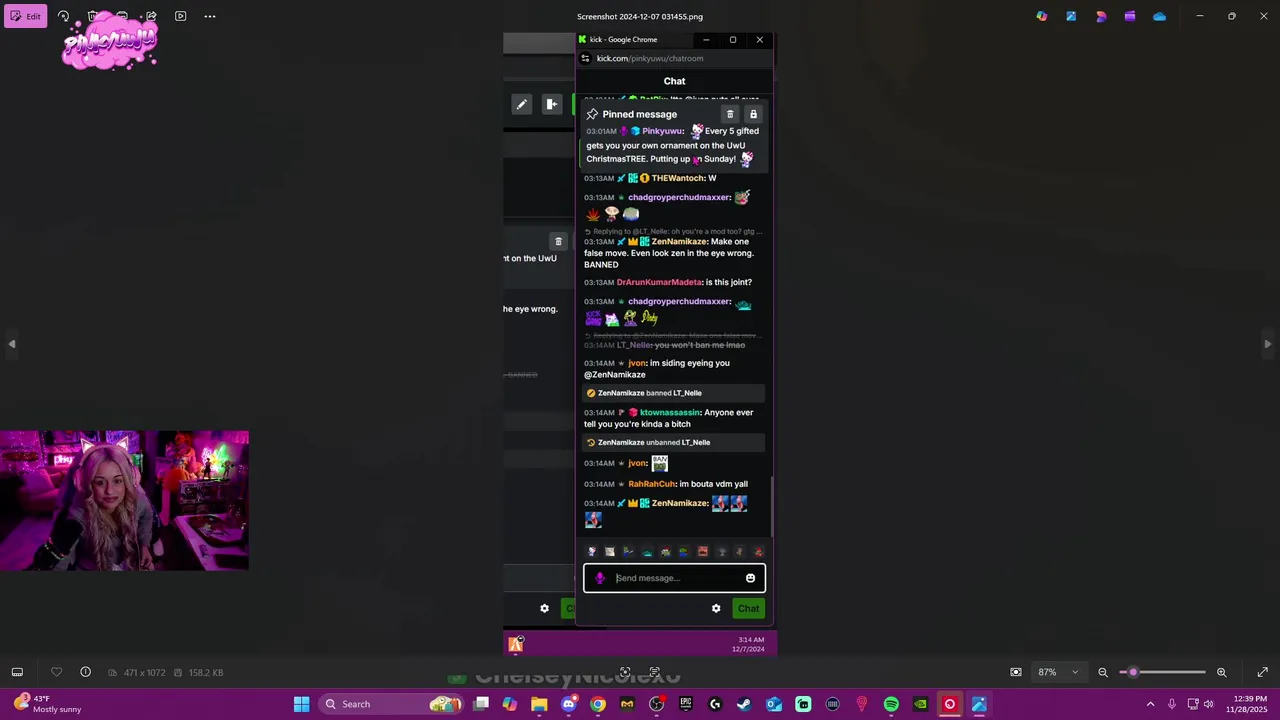This screenshot has height=720, width=1280.
Task: Click the ktownassassin username in chat
Action: click(670, 412)
